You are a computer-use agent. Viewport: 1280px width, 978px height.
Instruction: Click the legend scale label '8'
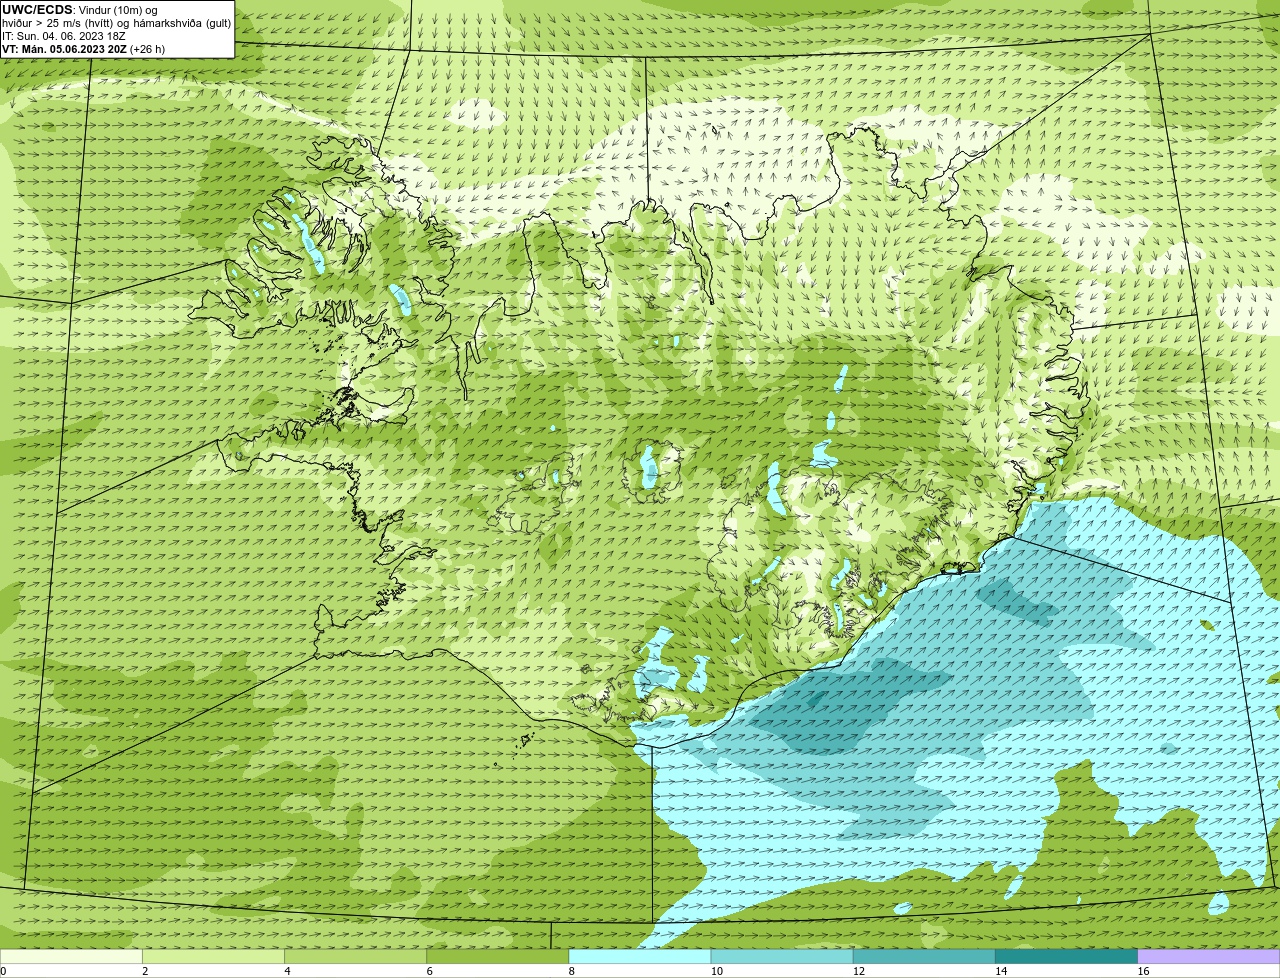(571, 971)
